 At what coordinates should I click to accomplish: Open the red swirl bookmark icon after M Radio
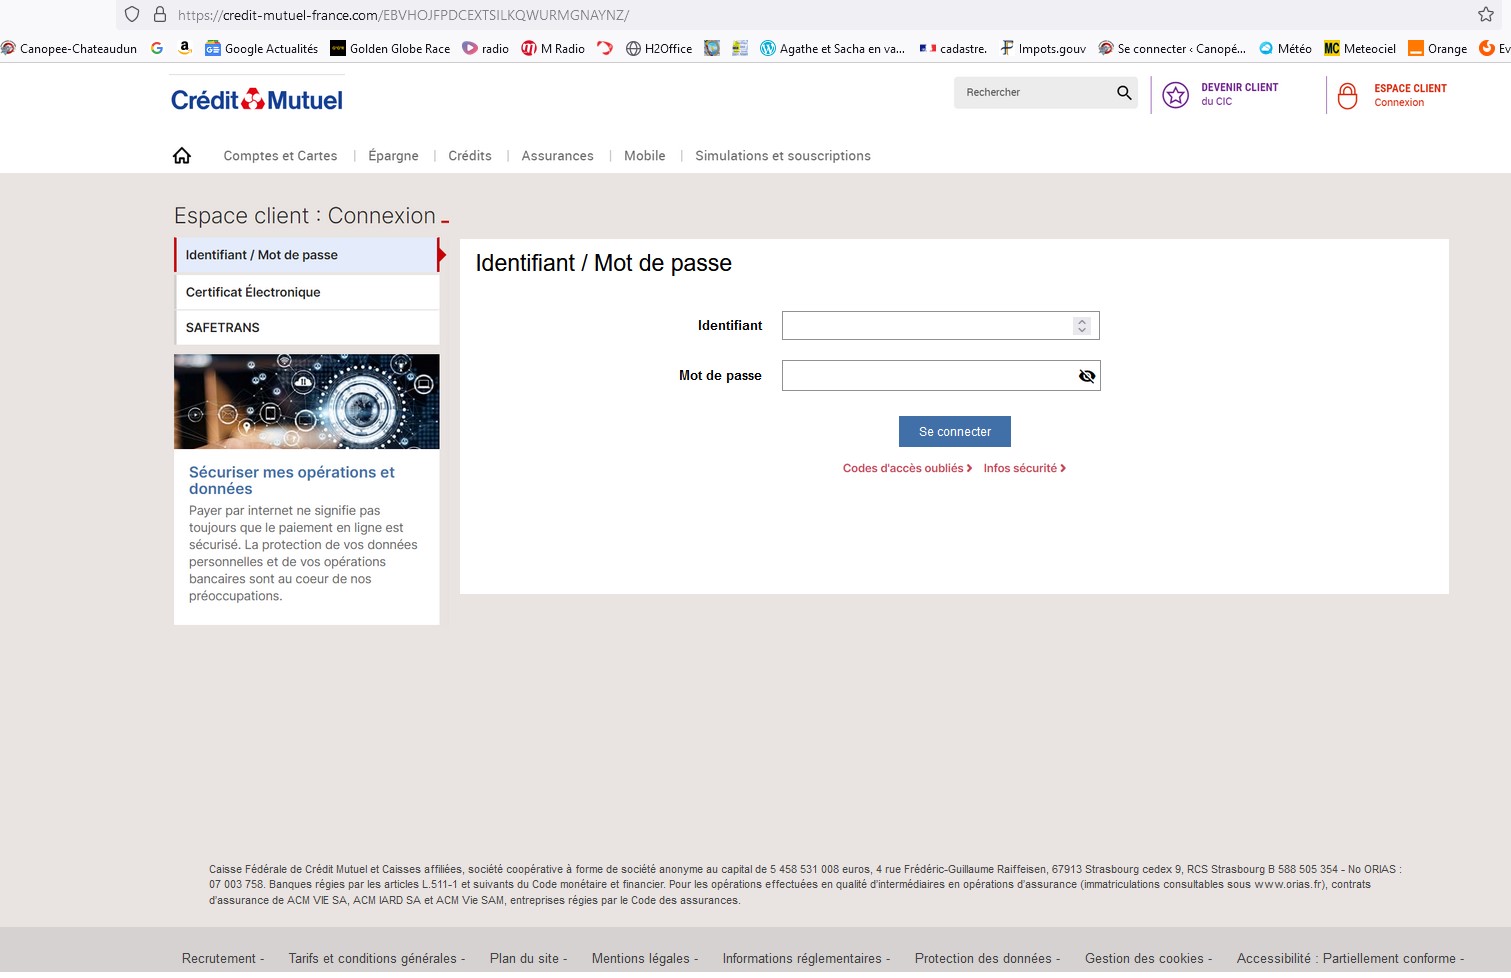coord(605,48)
